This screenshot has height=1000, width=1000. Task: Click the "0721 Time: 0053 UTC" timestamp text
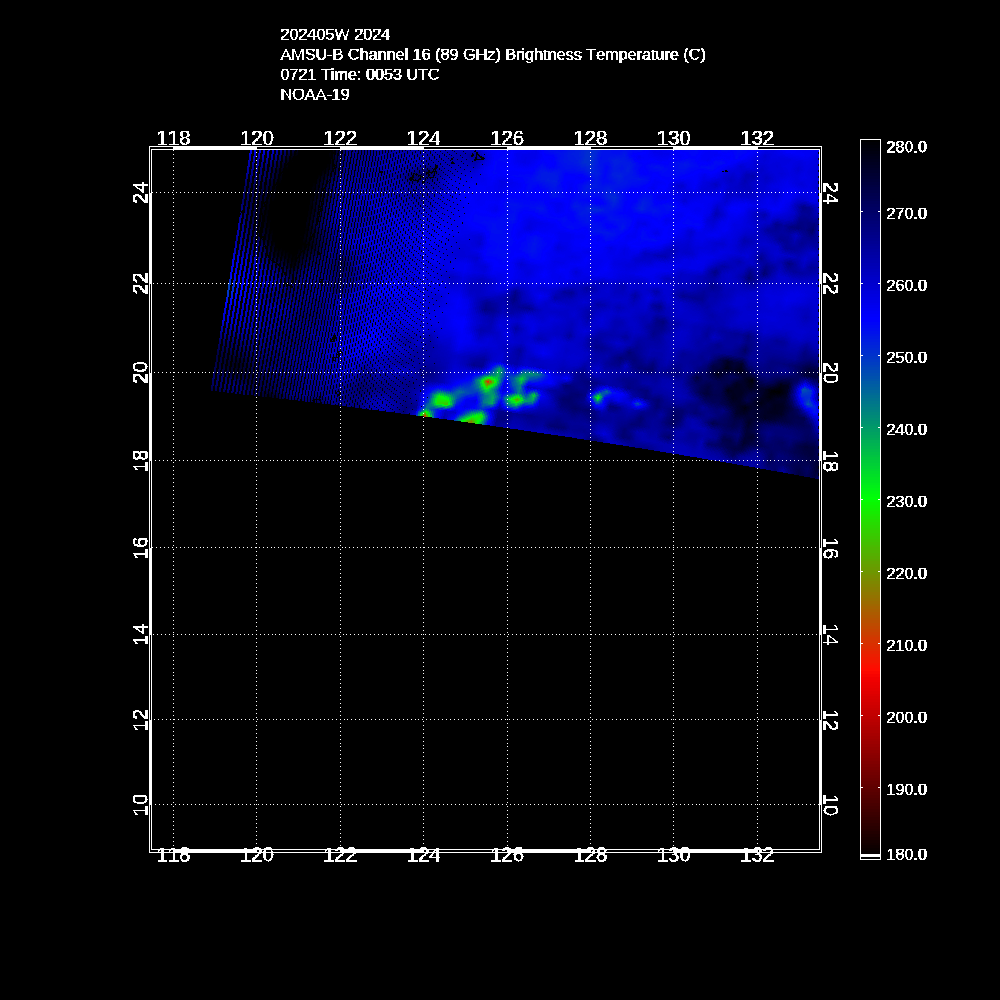coord(359,74)
